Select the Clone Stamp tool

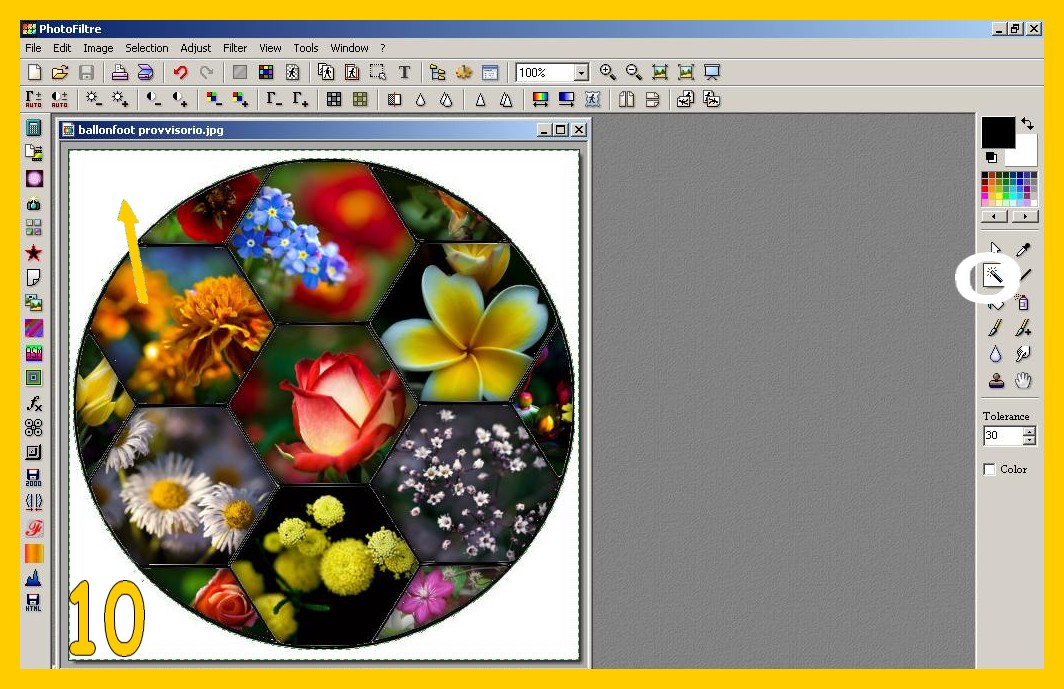point(995,380)
